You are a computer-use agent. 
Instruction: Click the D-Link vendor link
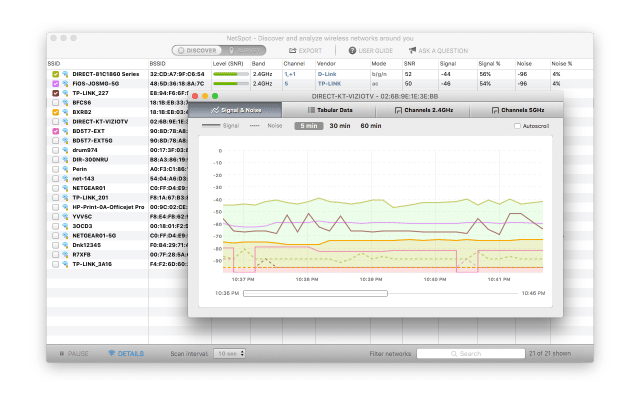[x=327, y=74]
